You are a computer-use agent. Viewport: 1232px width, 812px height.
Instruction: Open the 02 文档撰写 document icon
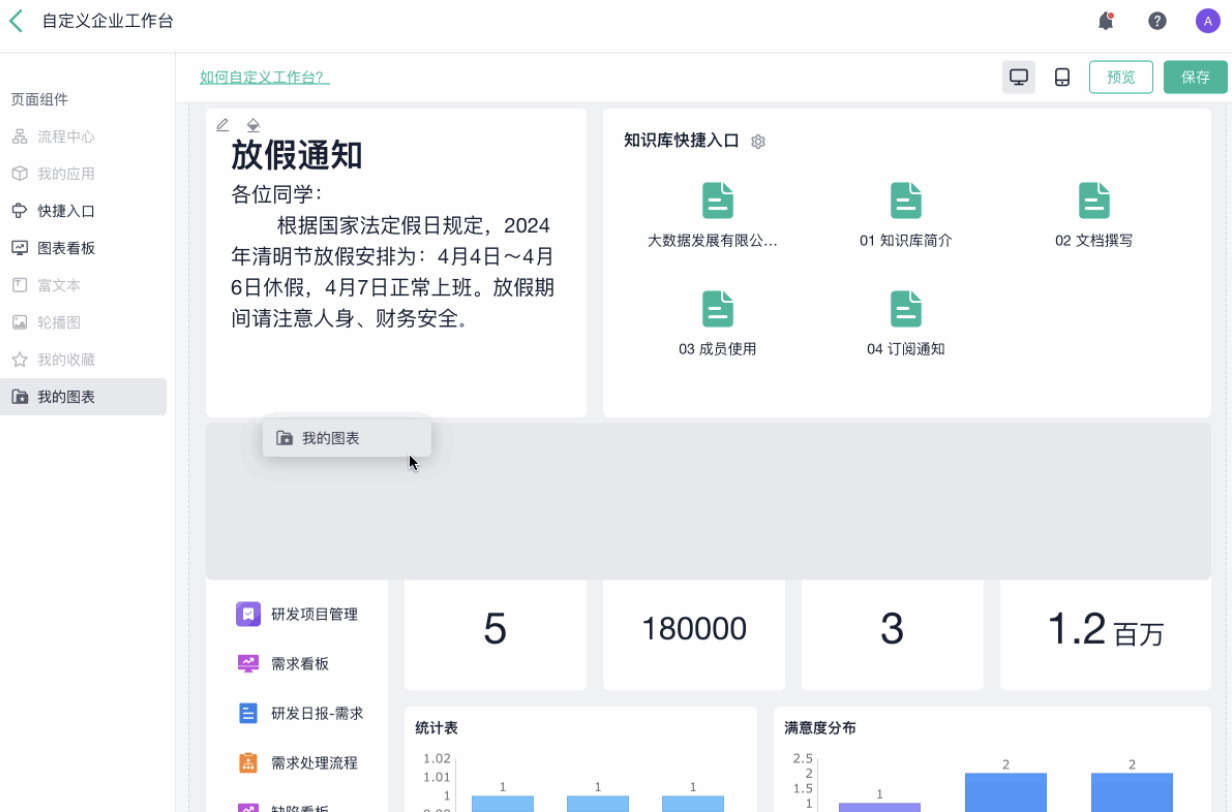1093,201
